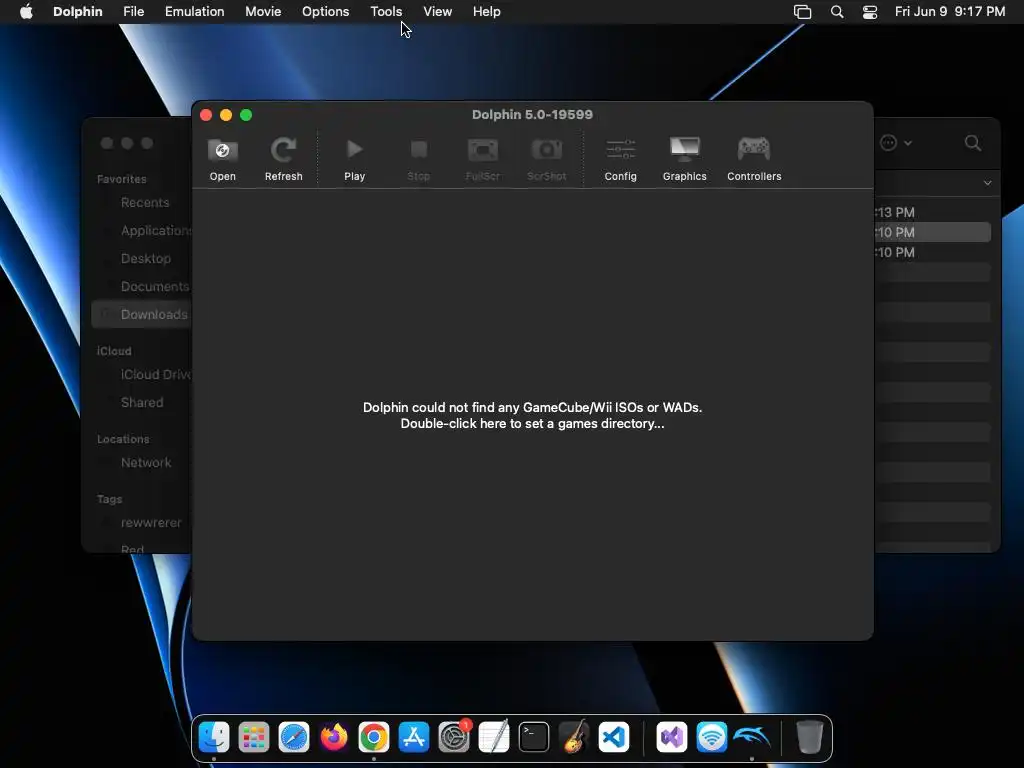
Task: Launch Visual Studio Code from the Dock
Action: point(614,737)
